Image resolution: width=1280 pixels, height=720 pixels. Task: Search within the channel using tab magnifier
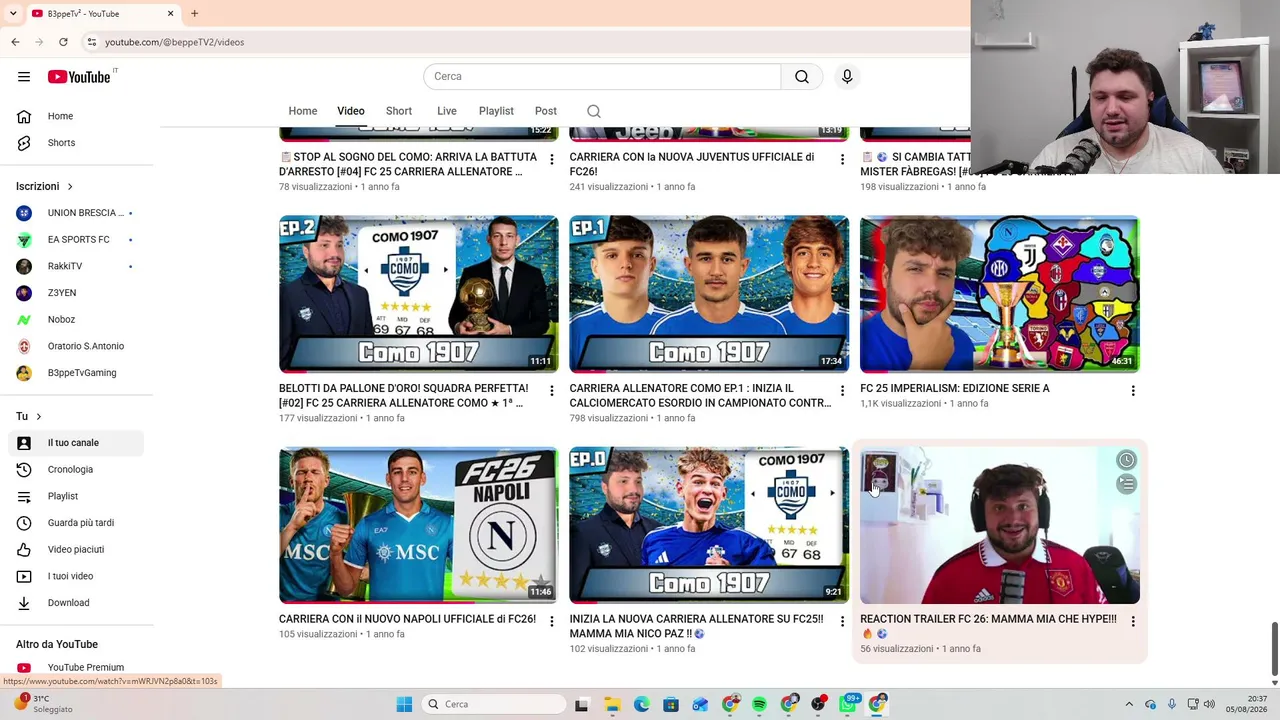point(594,111)
